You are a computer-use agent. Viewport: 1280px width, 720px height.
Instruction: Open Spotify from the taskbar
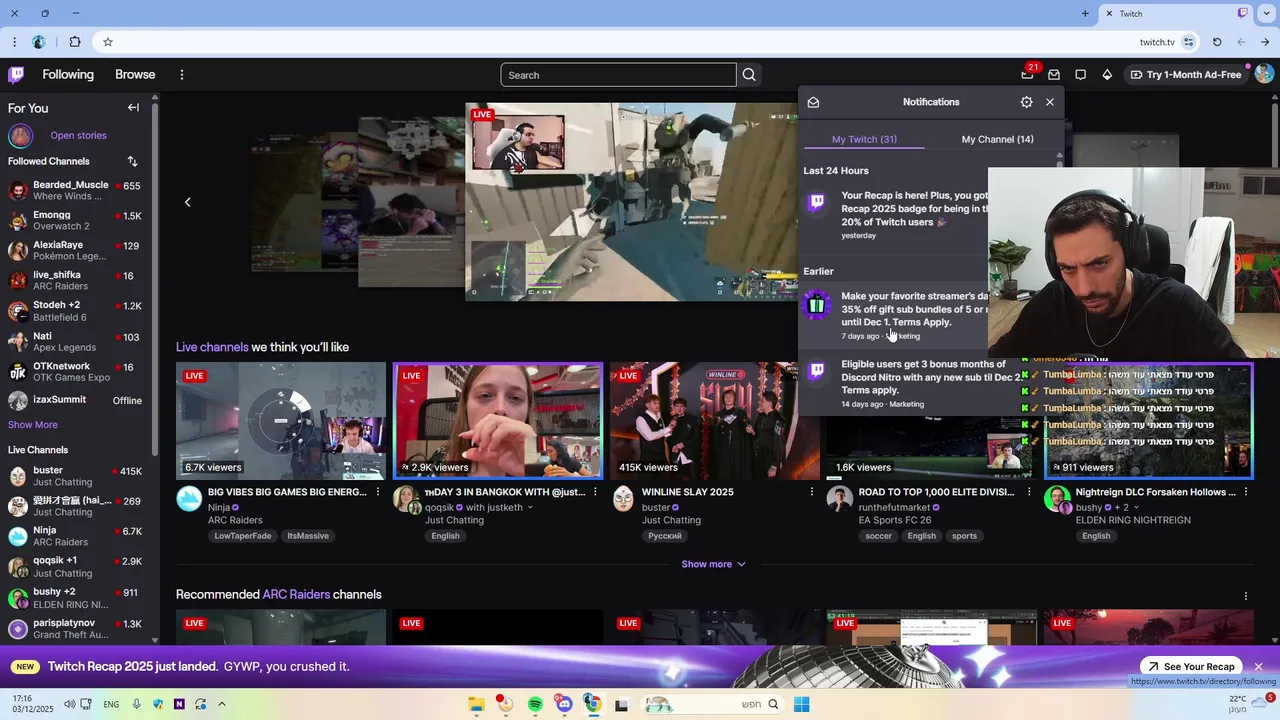pyautogui.click(x=535, y=704)
